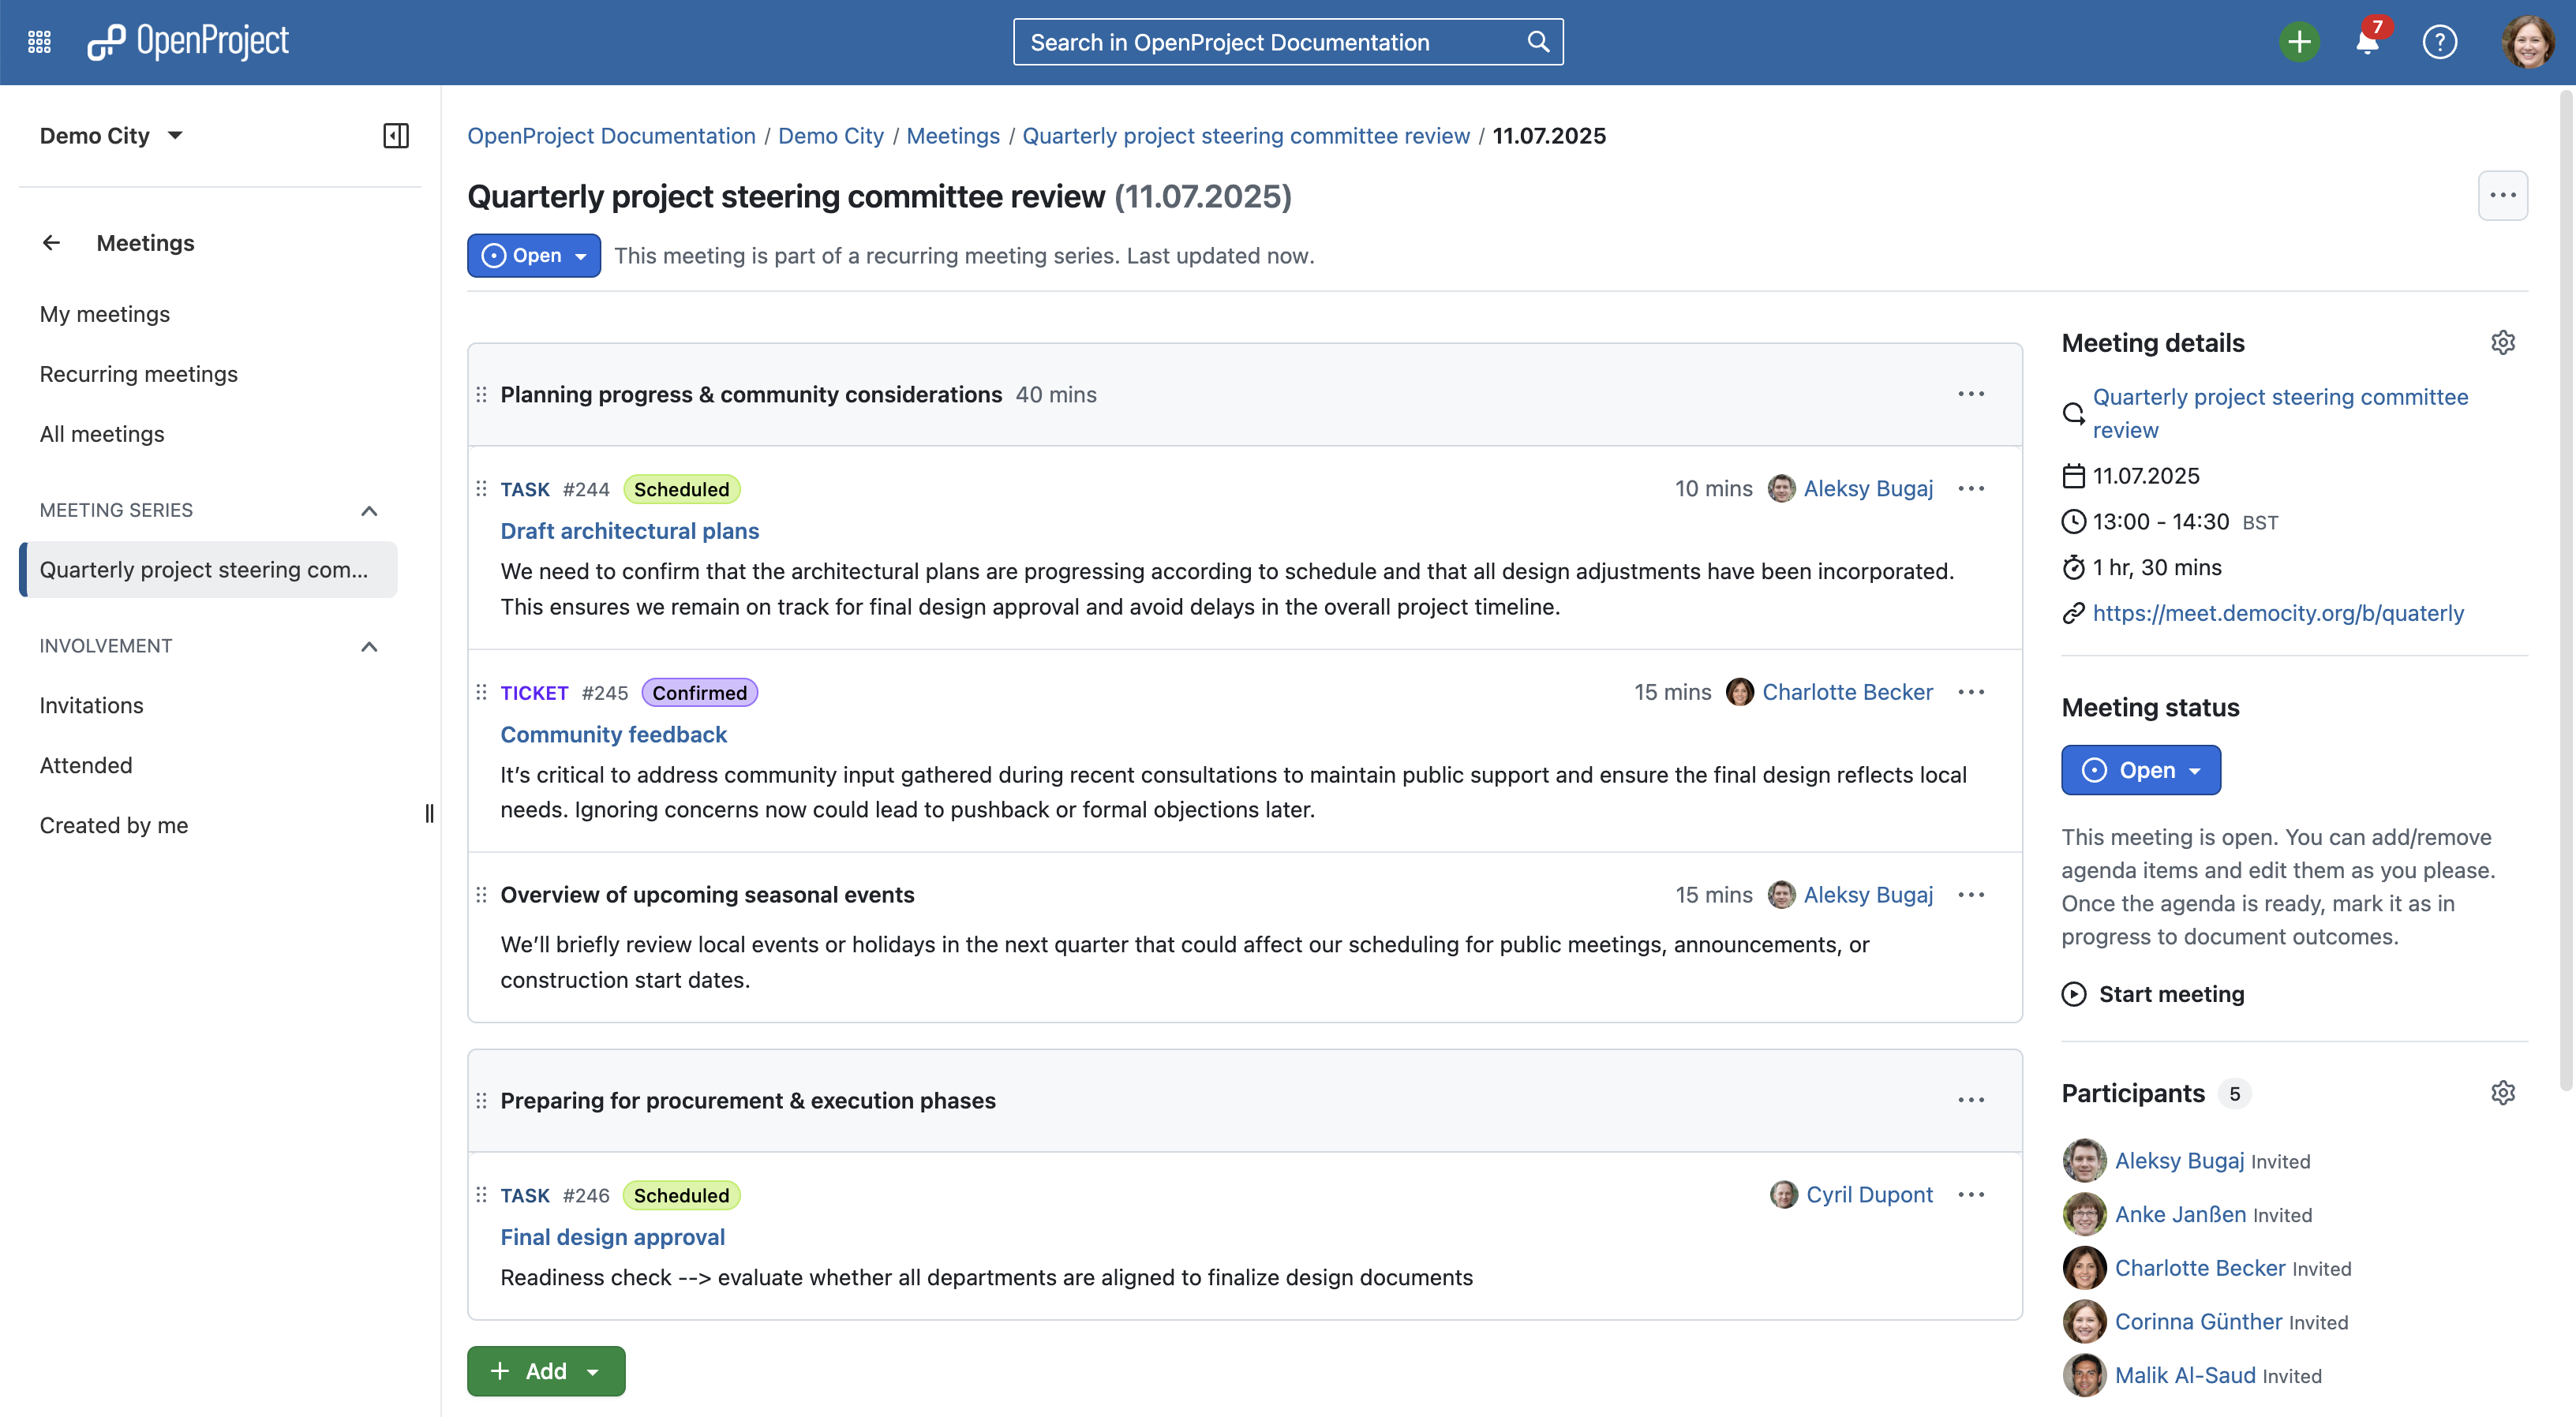Collapse the Involvement section chevron
The width and height of the screenshot is (2576, 1417).
pyautogui.click(x=369, y=647)
